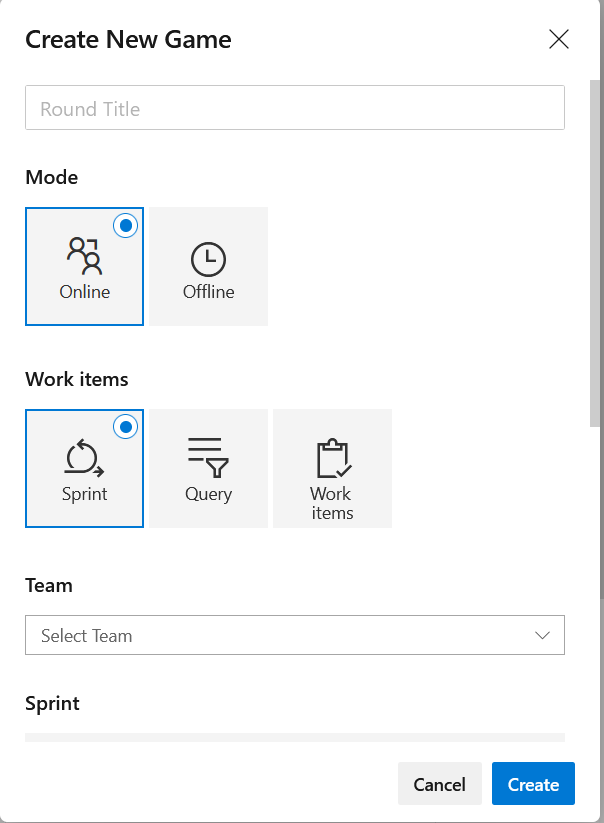This screenshot has width=604, height=823.
Task: Click the blue radio dot on Online card
Action: (x=126, y=226)
